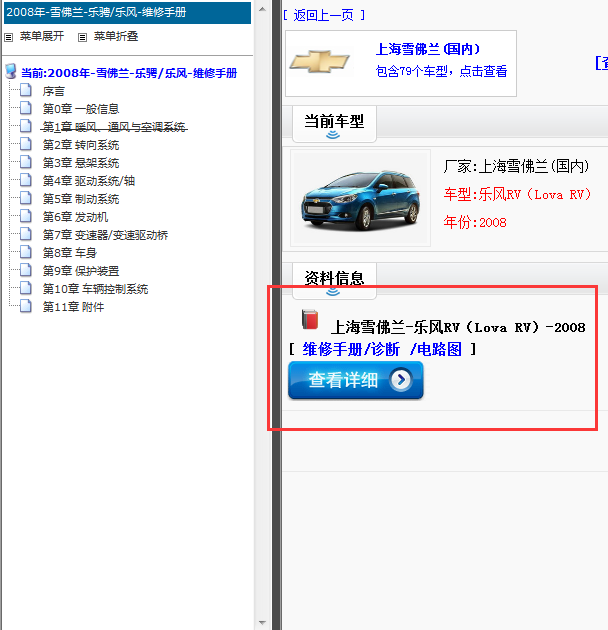Image resolution: width=608 pixels, height=630 pixels.
Task: Collapse all menus with 菜单折叠
Action: click(x=116, y=36)
